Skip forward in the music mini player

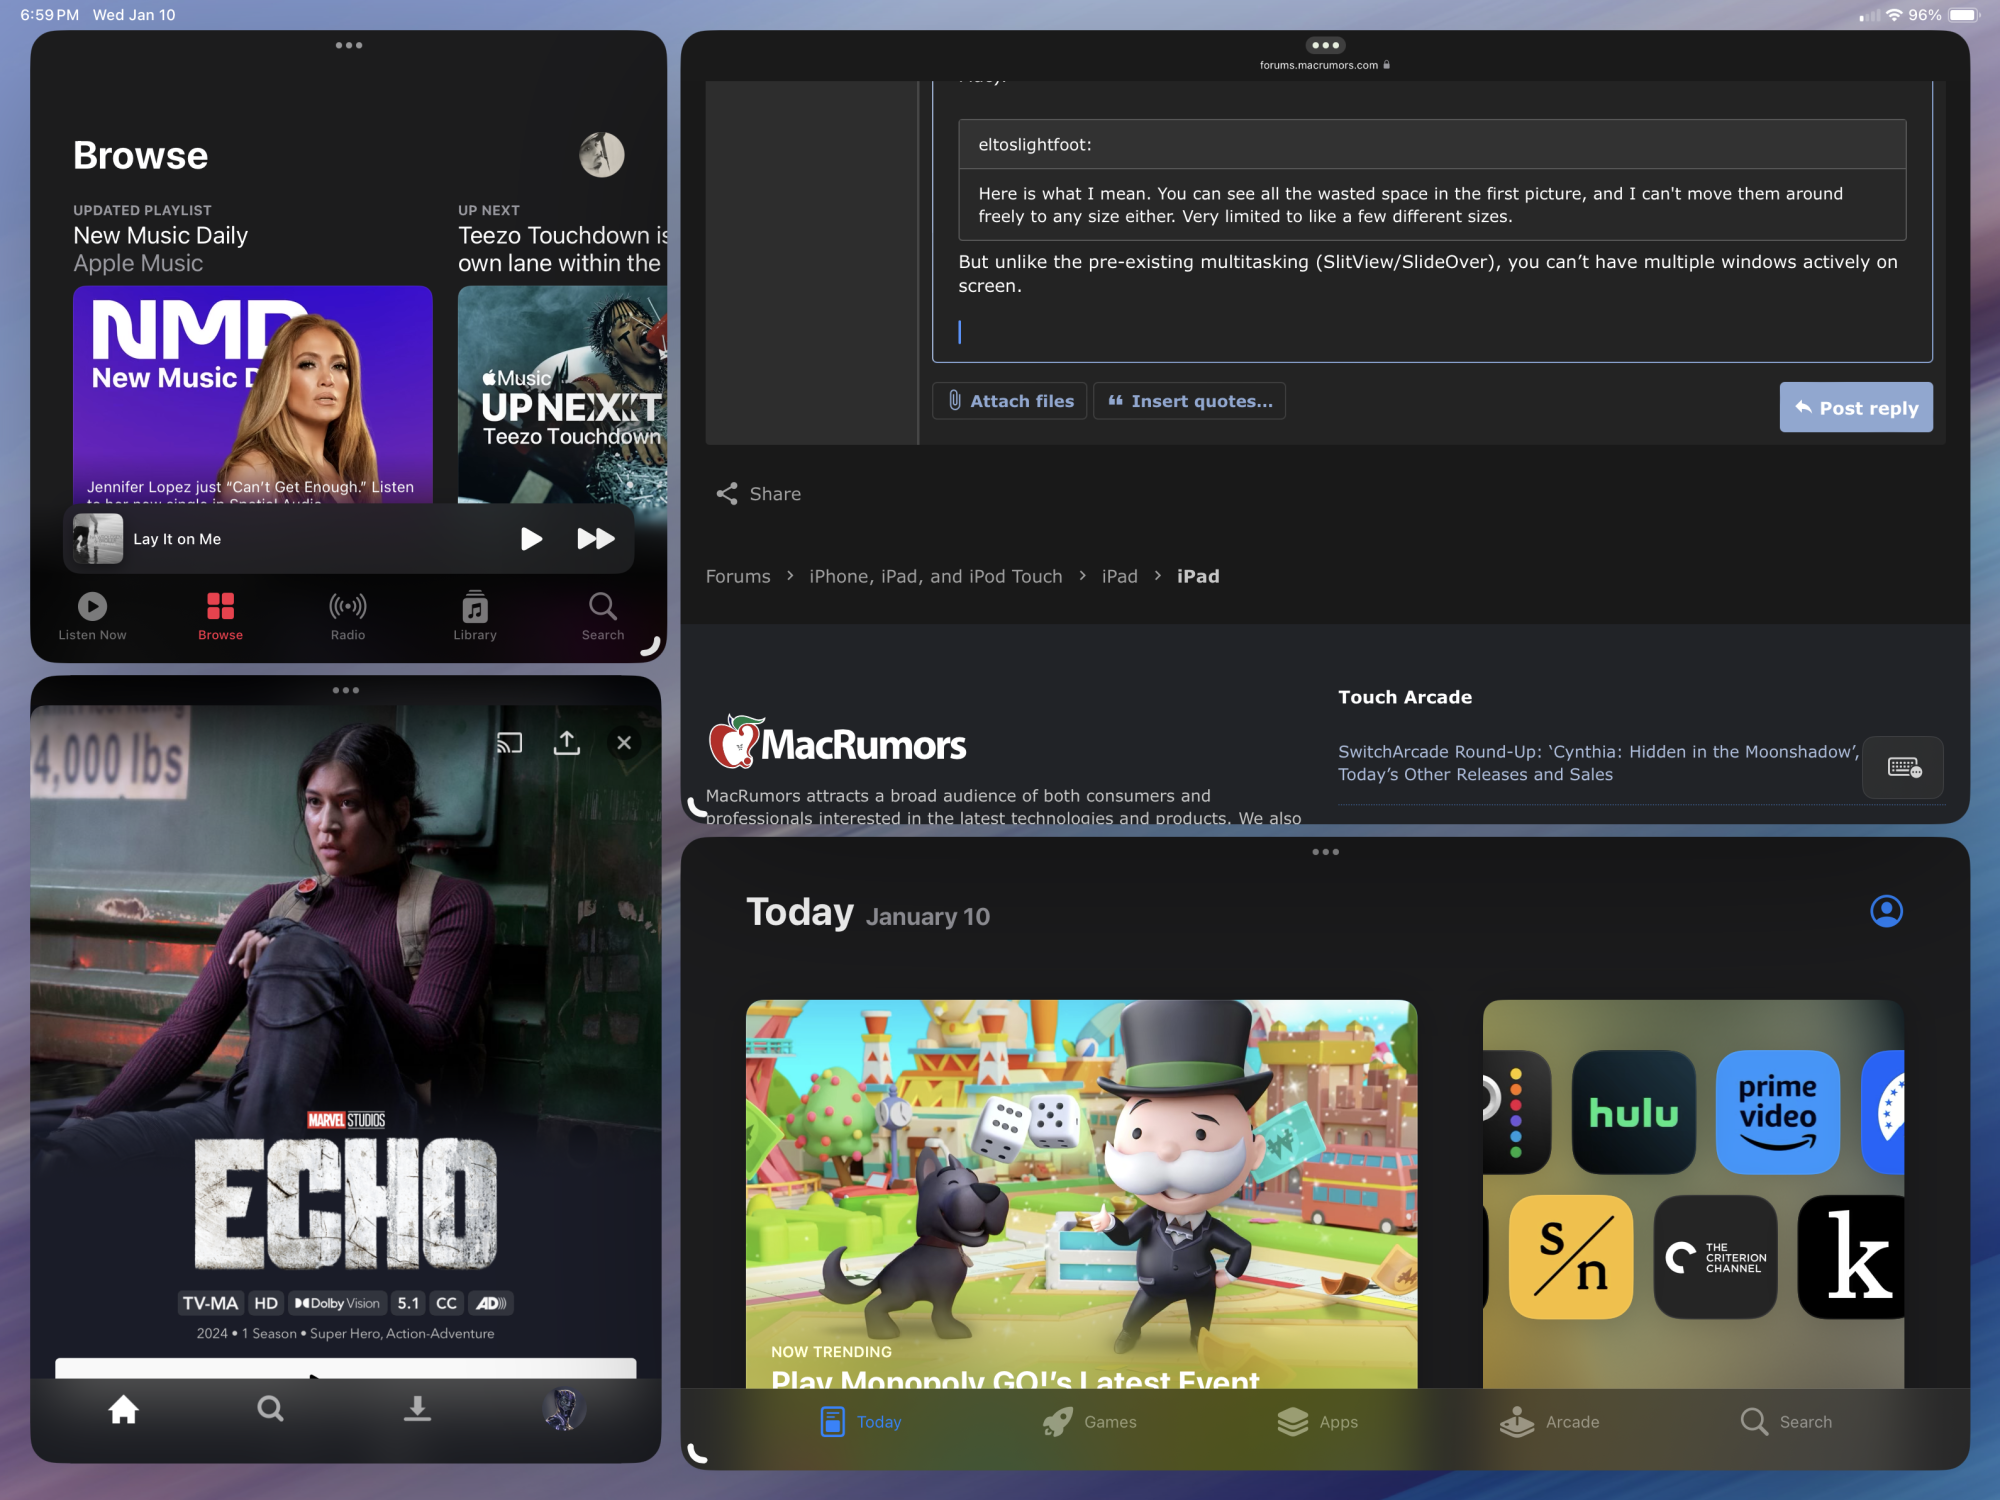pyautogui.click(x=596, y=539)
